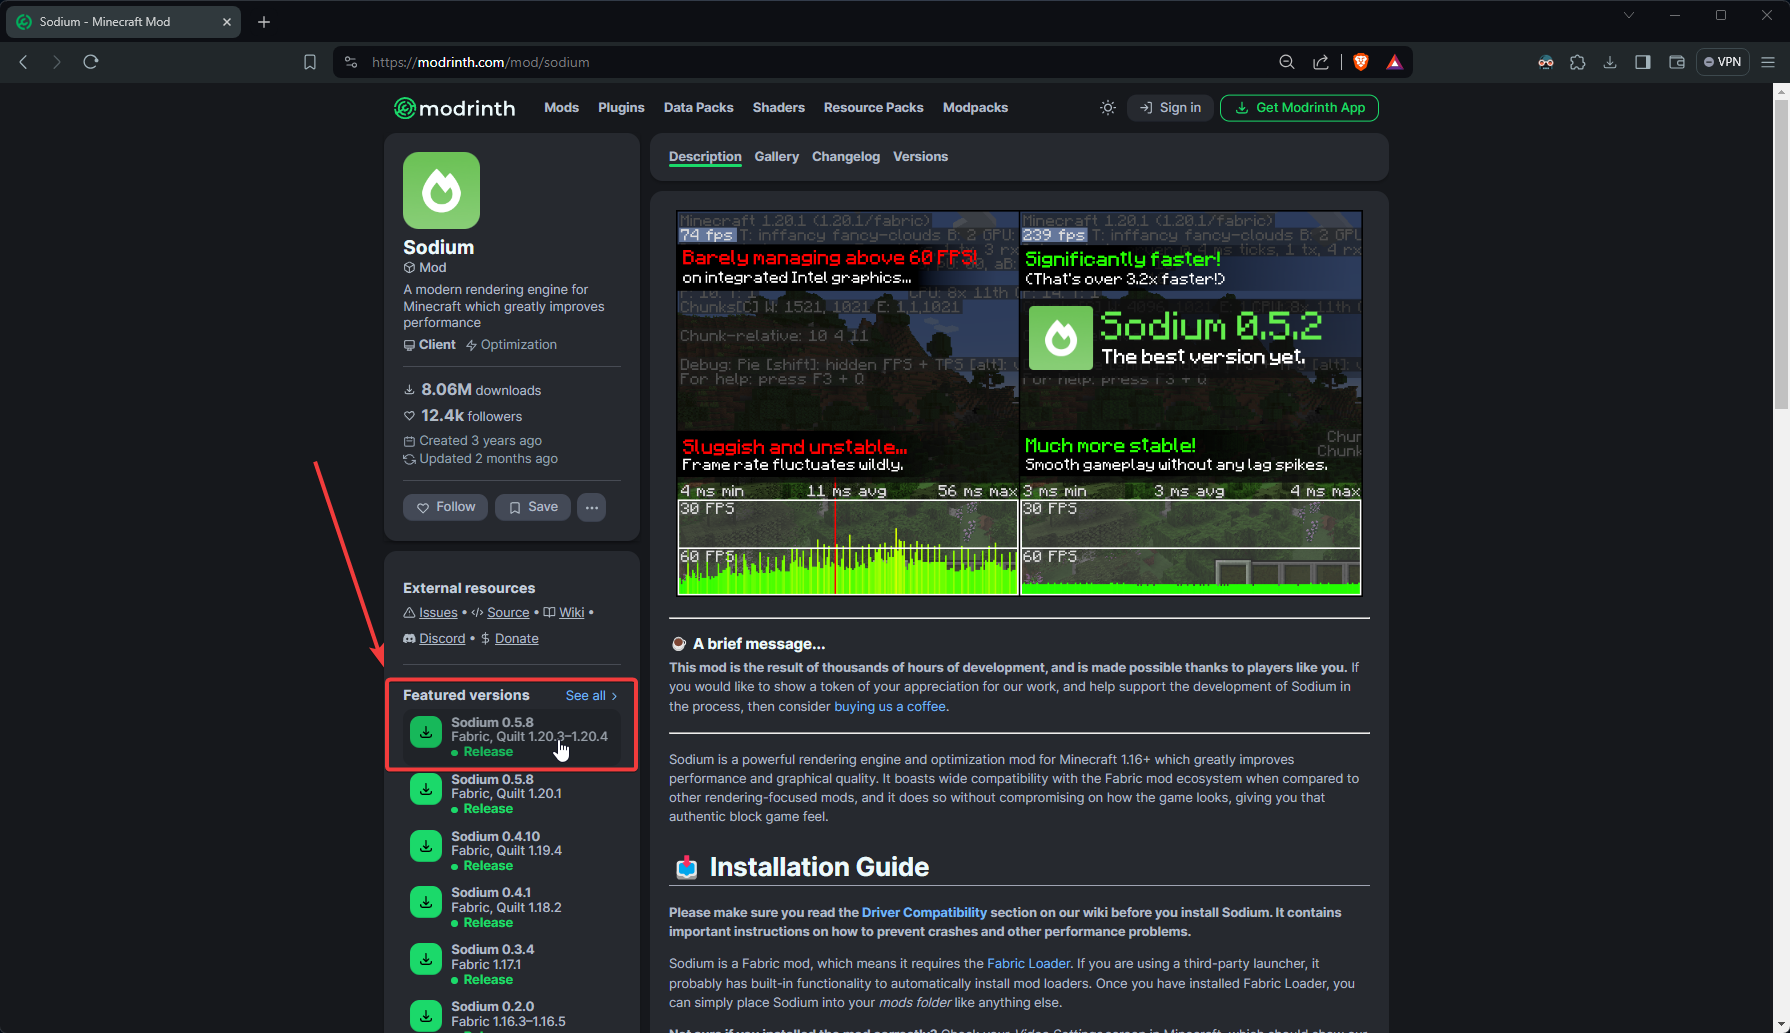Open a new browser tab
1790x1033 pixels.
click(264, 22)
